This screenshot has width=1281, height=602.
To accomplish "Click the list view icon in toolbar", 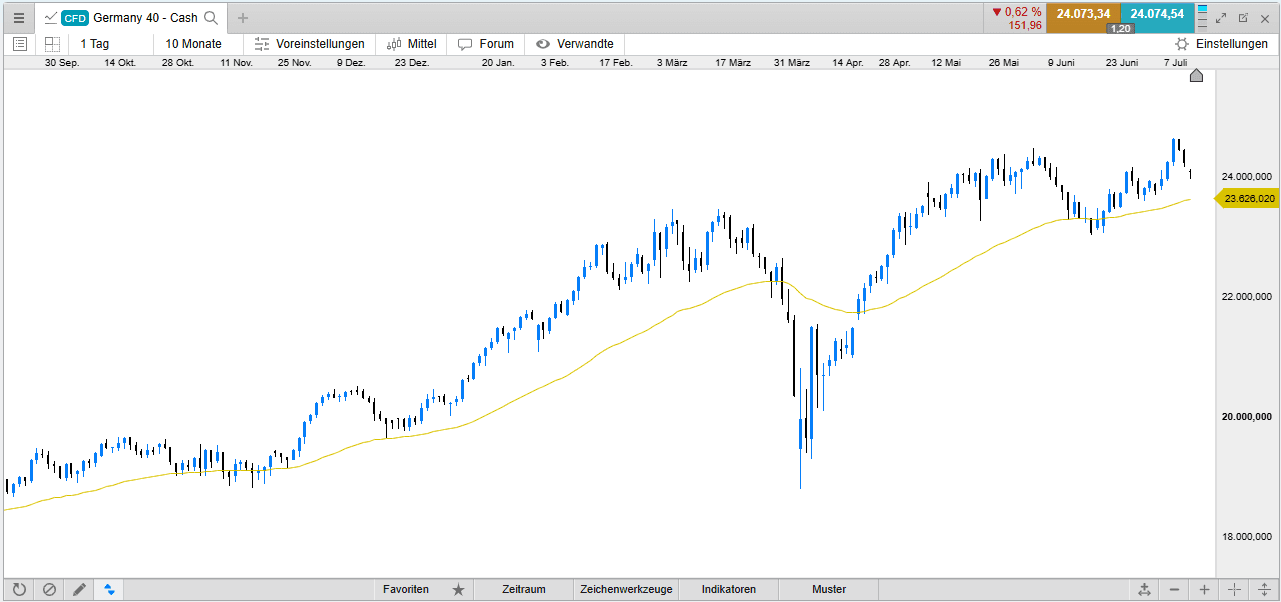I will coord(20,44).
